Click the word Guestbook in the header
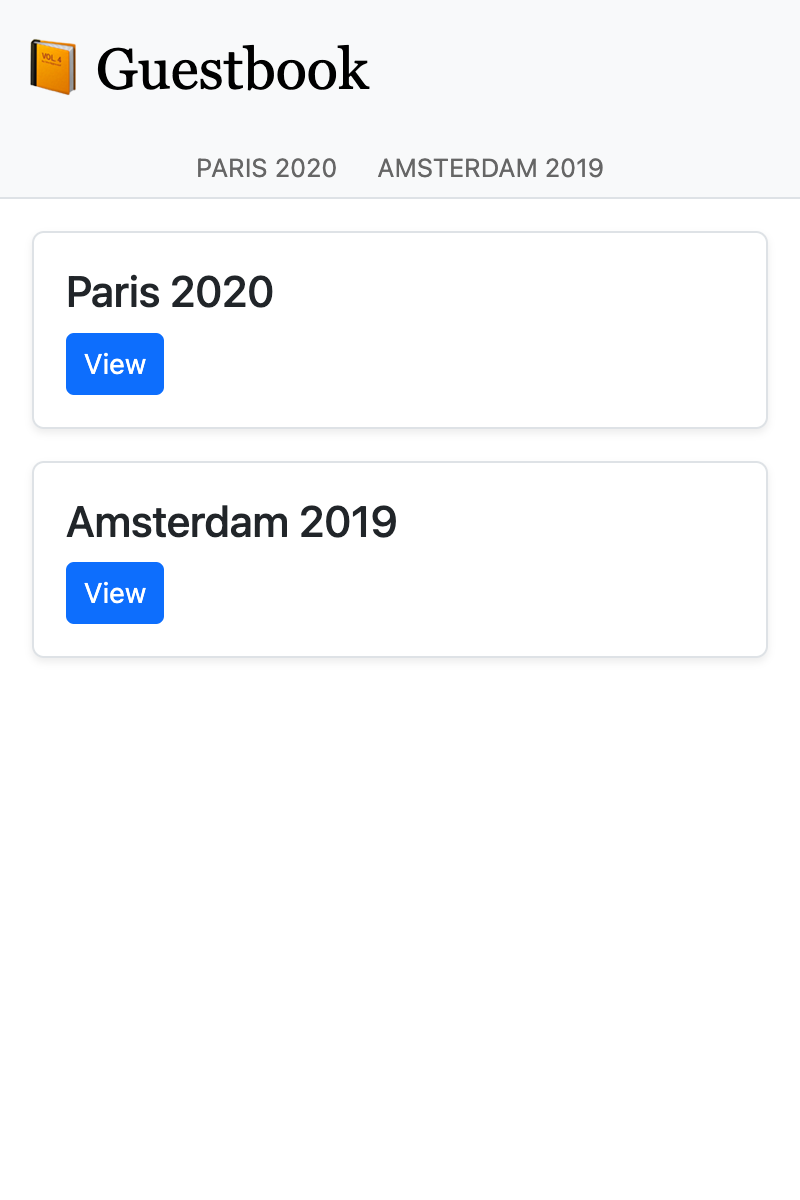The height and width of the screenshot is (1200, 800). pos(232,69)
